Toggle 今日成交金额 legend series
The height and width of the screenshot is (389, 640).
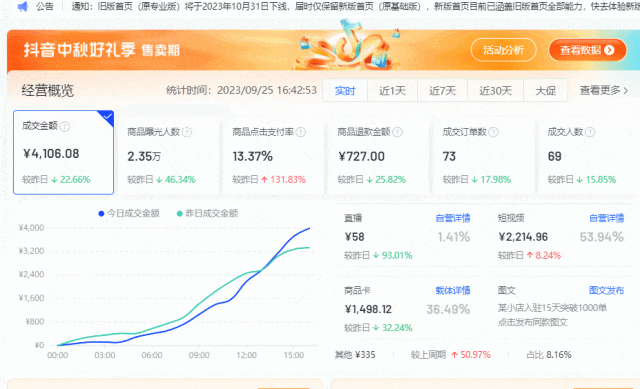pos(129,213)
